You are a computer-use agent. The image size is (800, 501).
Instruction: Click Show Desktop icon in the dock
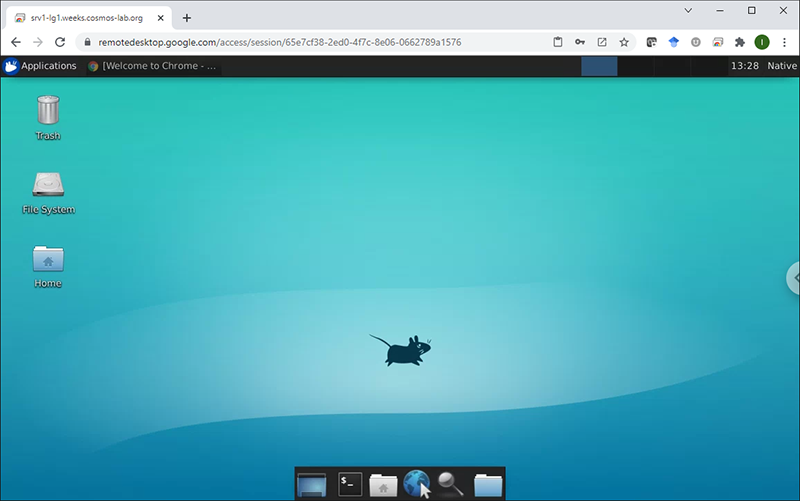click(x=313, y=485)
